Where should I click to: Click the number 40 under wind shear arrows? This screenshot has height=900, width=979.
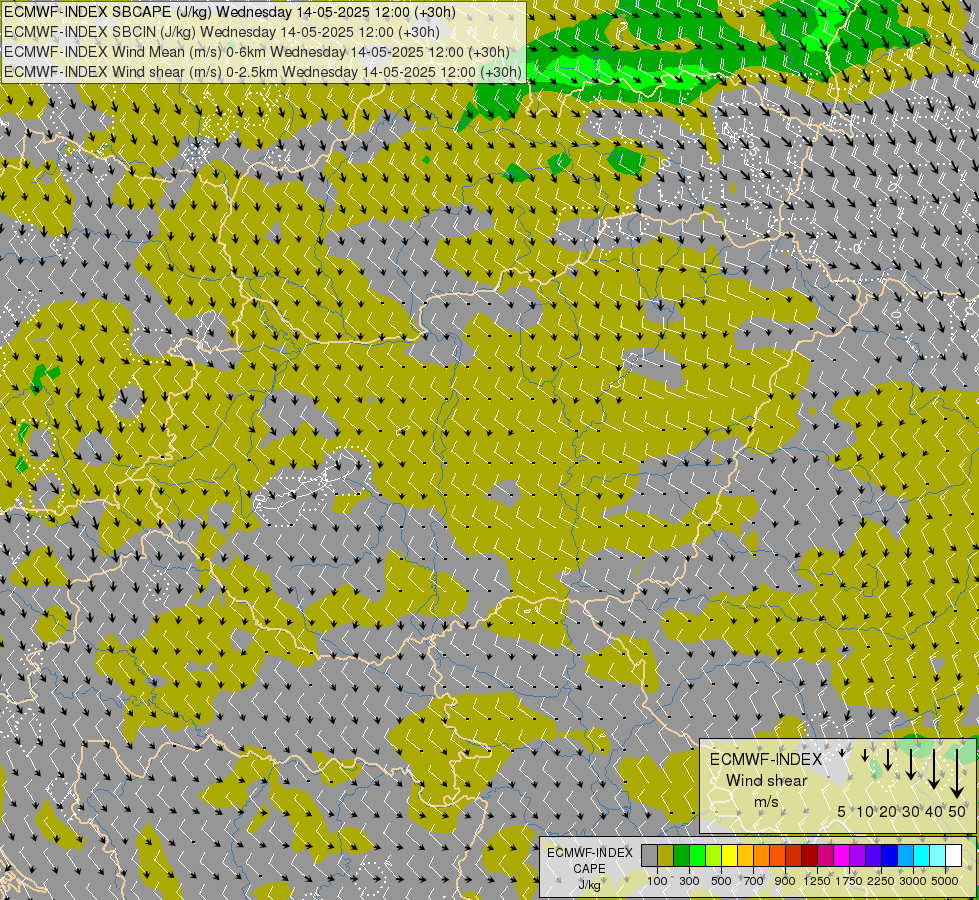pos(934,811)
